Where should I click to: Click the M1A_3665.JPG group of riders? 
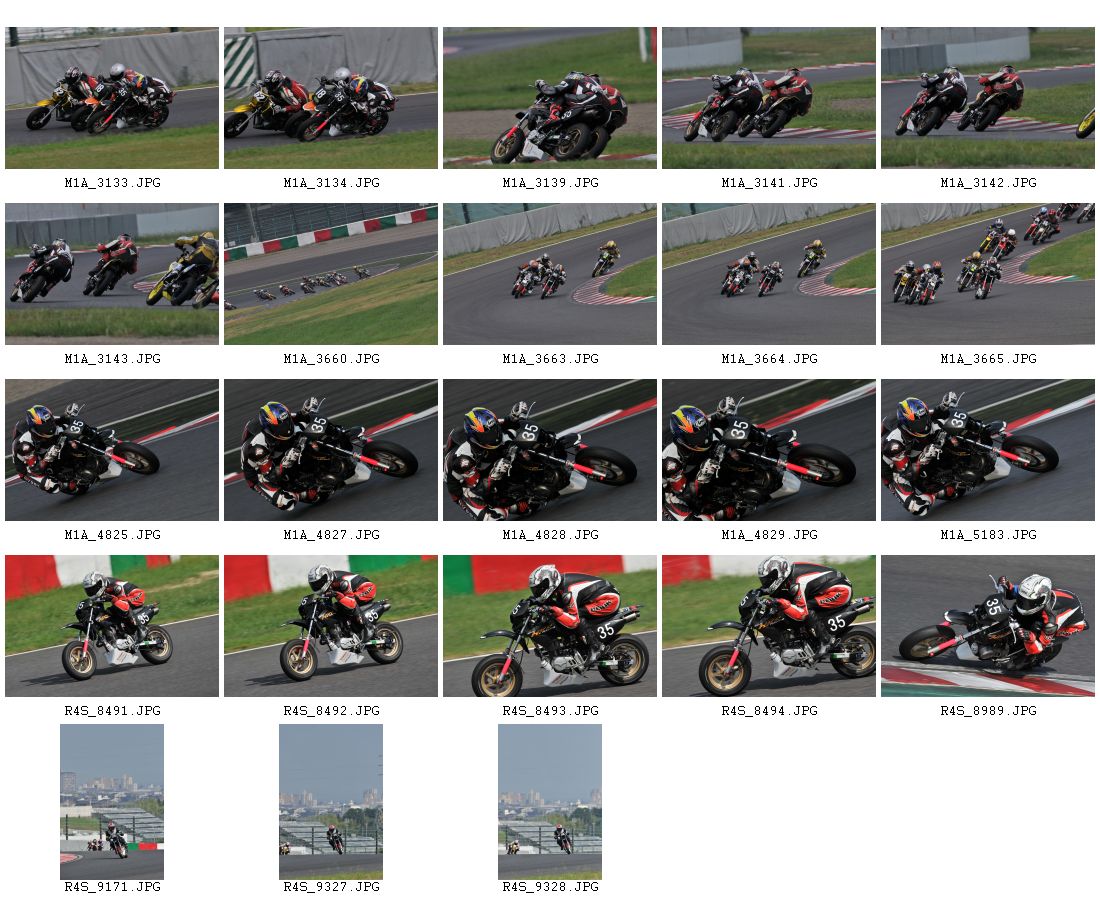[x=987, y=274]
